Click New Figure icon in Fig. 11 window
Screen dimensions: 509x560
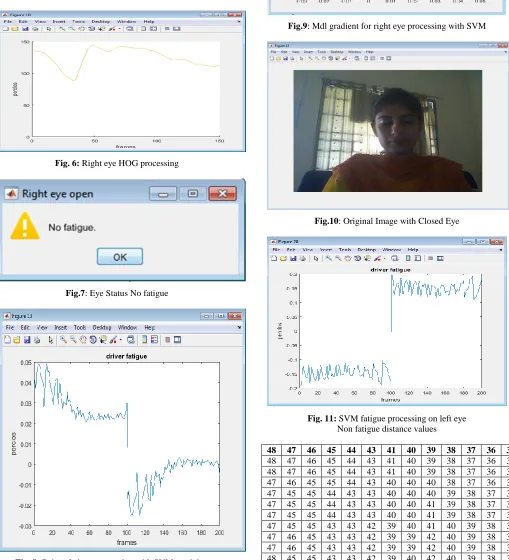(274, 258)
